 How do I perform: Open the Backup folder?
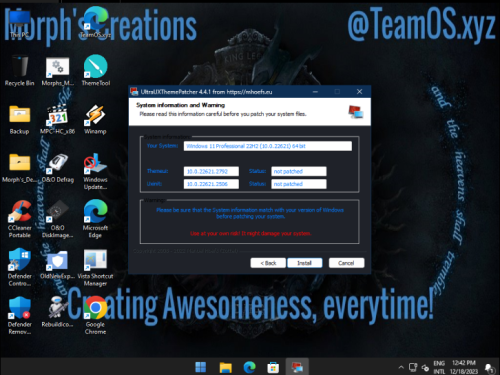[19, 119]
